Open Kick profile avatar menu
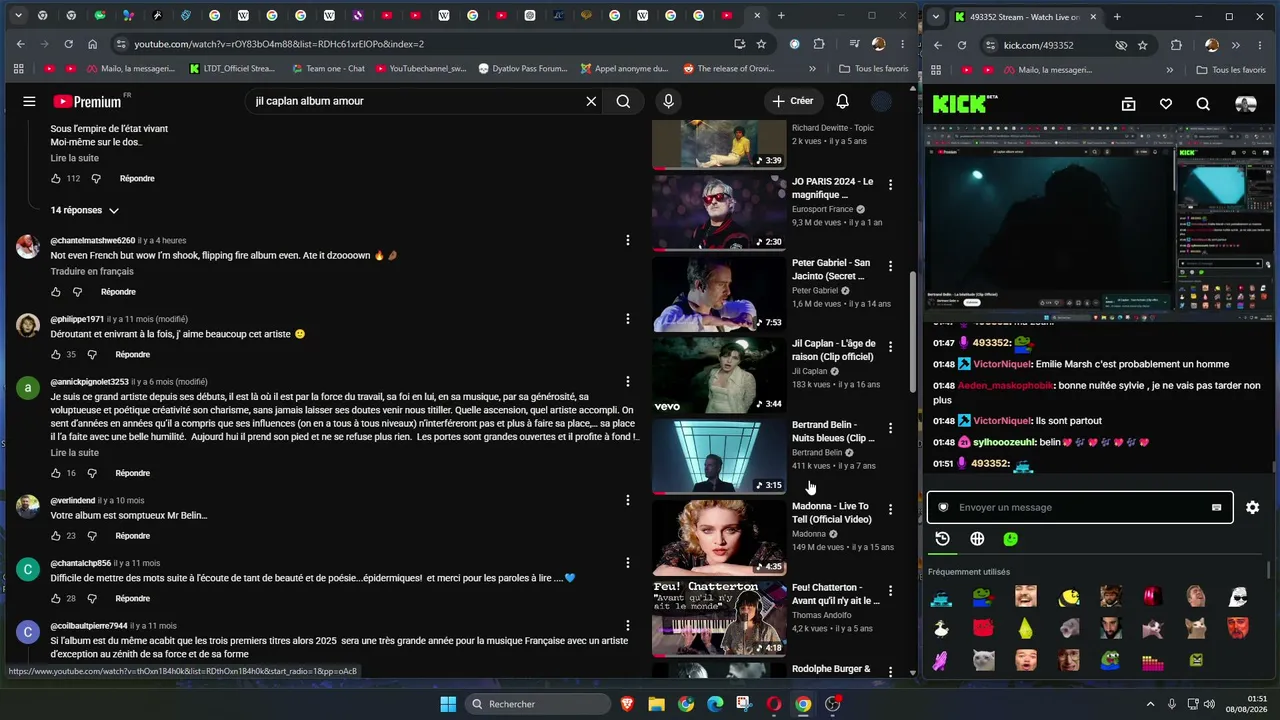Screen dimensions: 1280x720 coord(1246,104)
